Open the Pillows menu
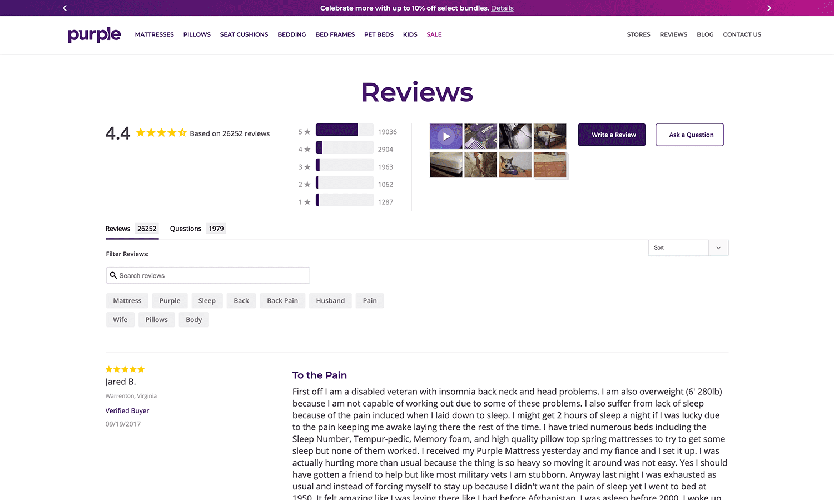 197,35
